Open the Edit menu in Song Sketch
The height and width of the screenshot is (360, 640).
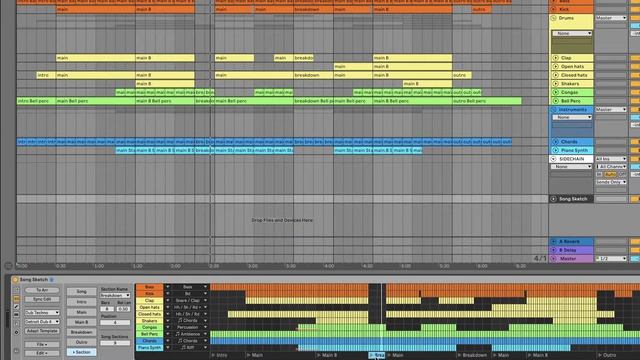click(x=42, y=353)
